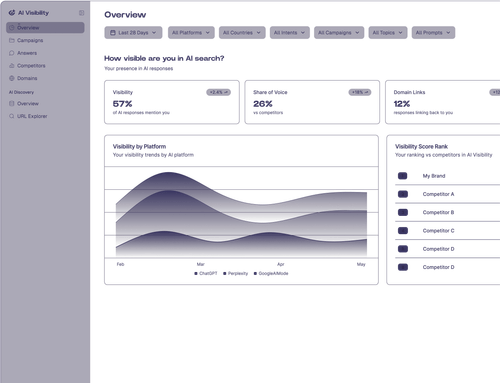The height and width of the screenshot is (383, 500).
Task: Expand the All Countries filter
Action: [242, 33]
